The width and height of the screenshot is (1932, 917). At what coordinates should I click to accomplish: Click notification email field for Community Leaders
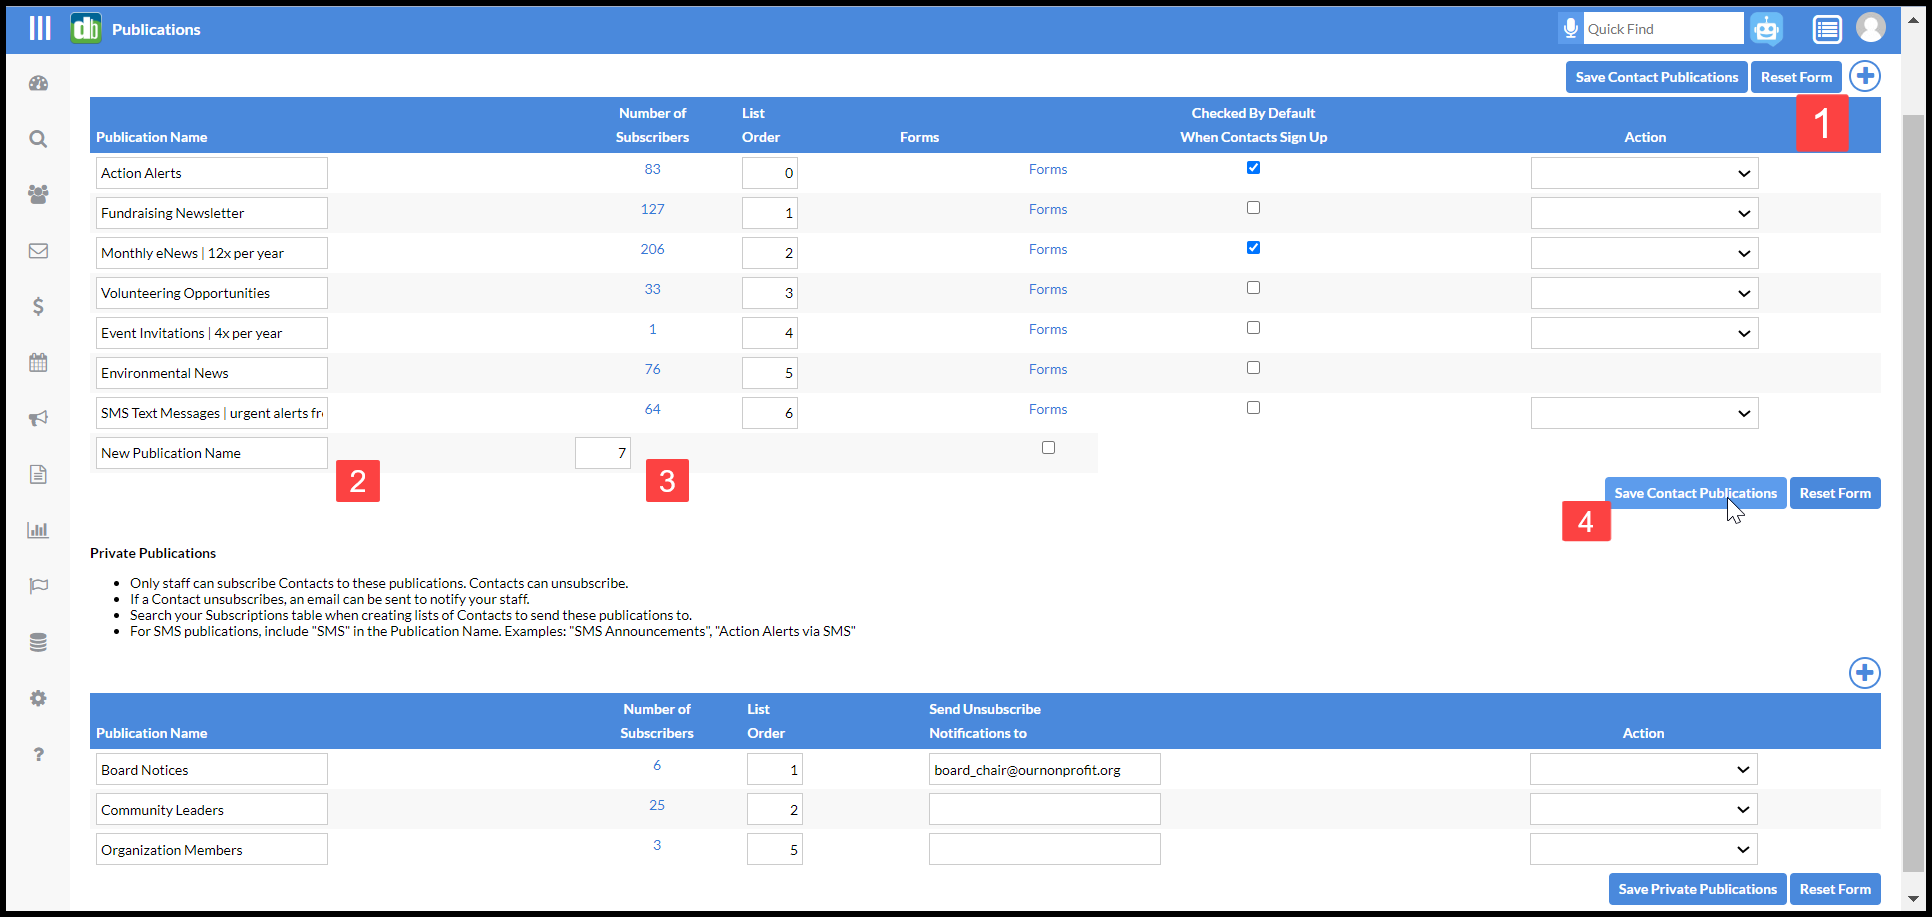[x=1045, y=809]
